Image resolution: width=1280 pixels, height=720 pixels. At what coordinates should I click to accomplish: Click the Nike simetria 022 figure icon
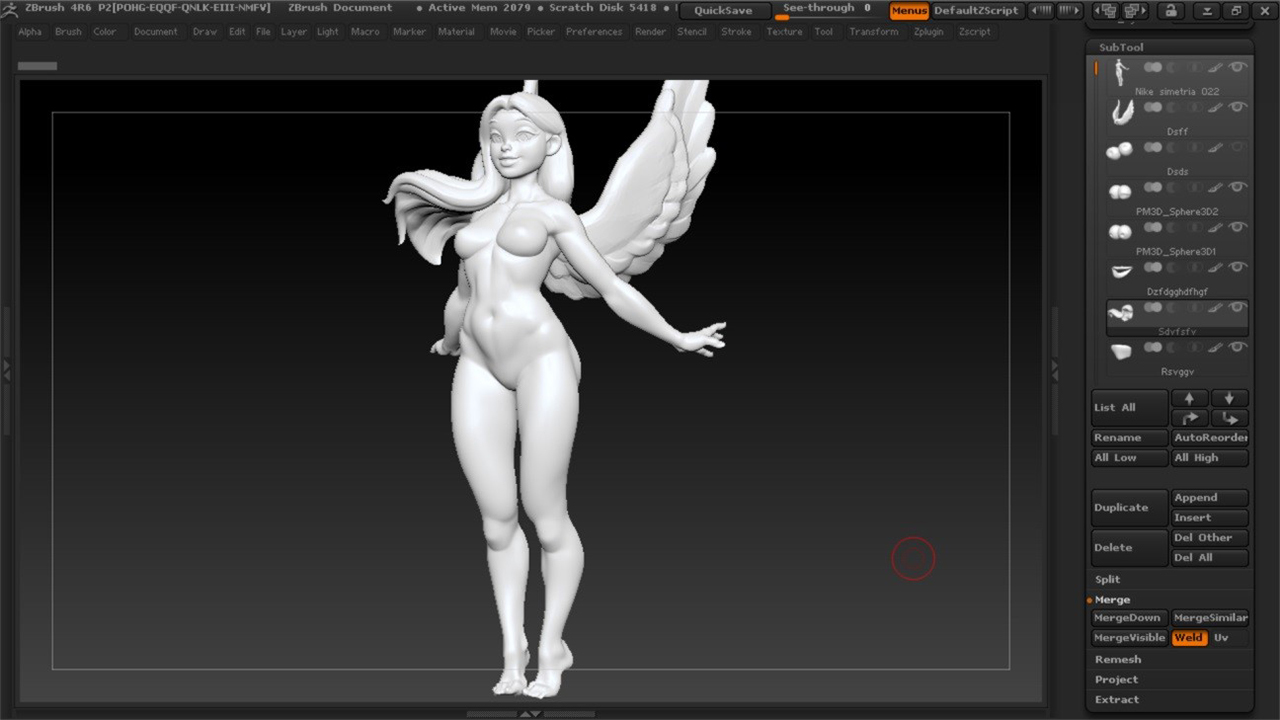pyautogui.click(x=1120, y=70)
